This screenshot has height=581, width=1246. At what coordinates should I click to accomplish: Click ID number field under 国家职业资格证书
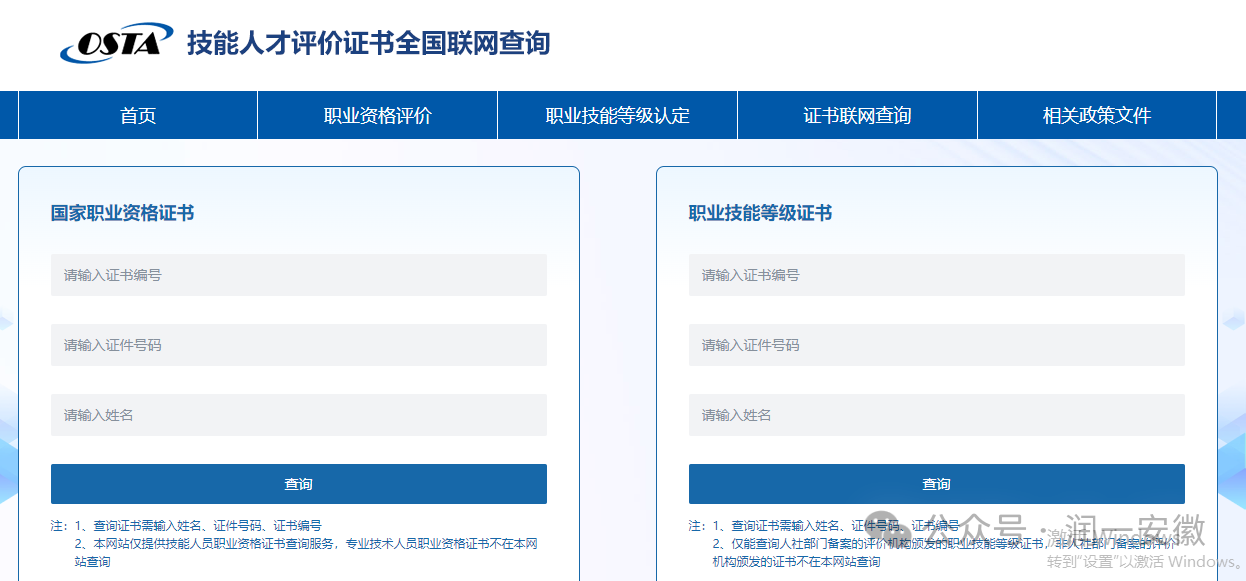[299, 345]
